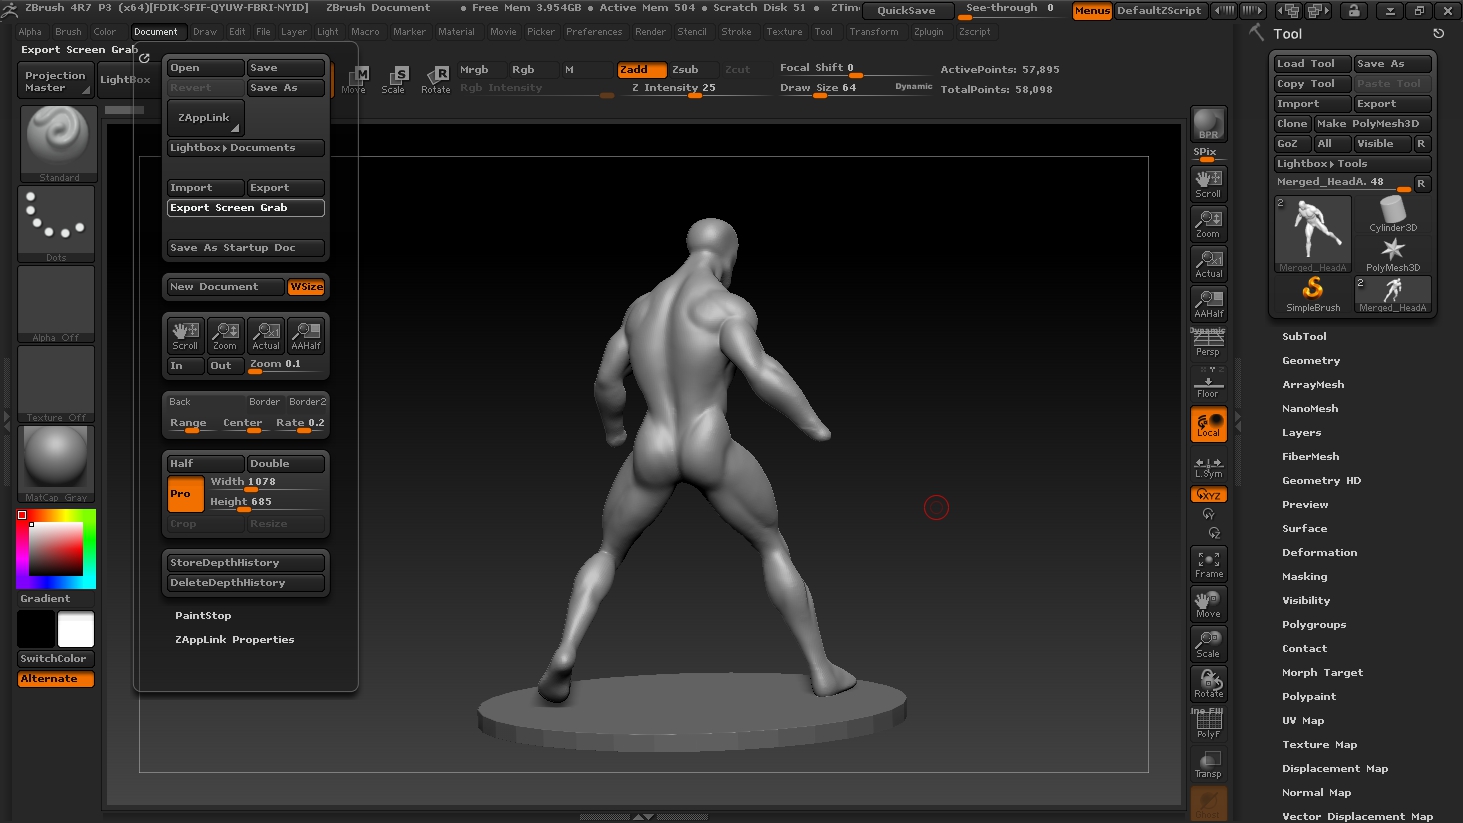Open the Zplugin menu
1463x823 pixels.
928,32
